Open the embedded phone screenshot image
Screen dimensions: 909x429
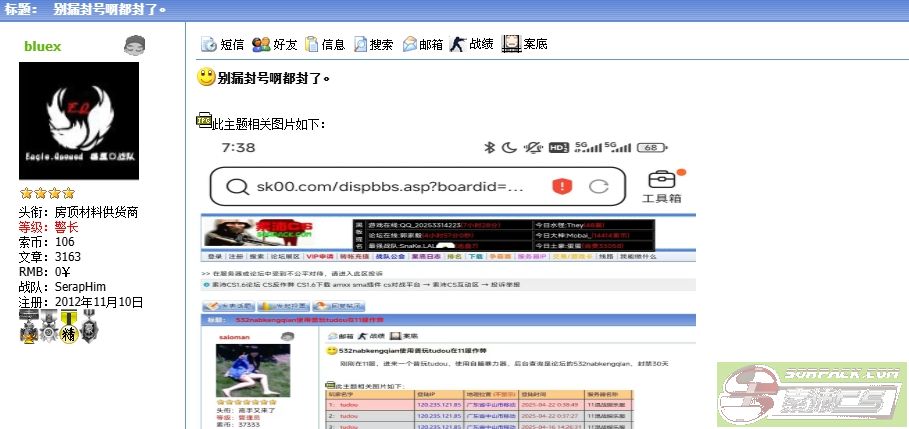(447, 280)
